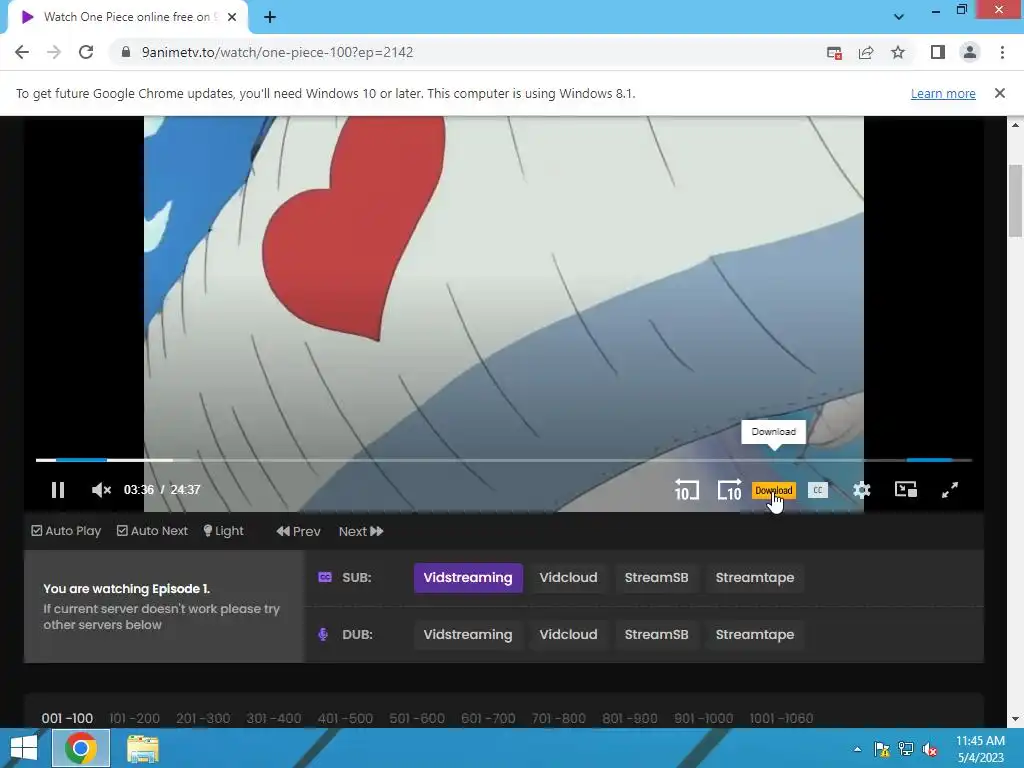Image resolution: width=1024 pixels, height=768 pixels.
Task: Click the page vertical scrollbar thumb
Action: (x=1015, y=201)
